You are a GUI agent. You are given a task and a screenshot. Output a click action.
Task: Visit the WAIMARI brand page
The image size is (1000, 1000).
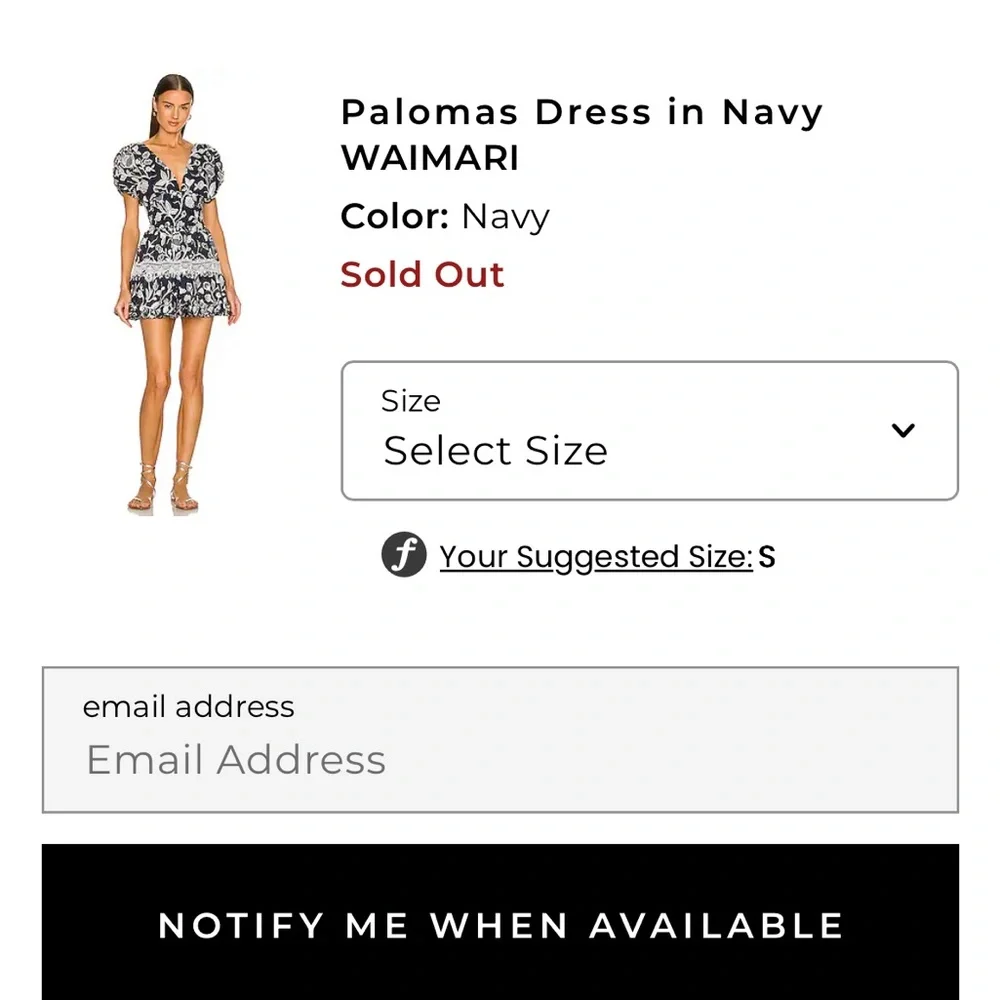[x=430, y=158]
